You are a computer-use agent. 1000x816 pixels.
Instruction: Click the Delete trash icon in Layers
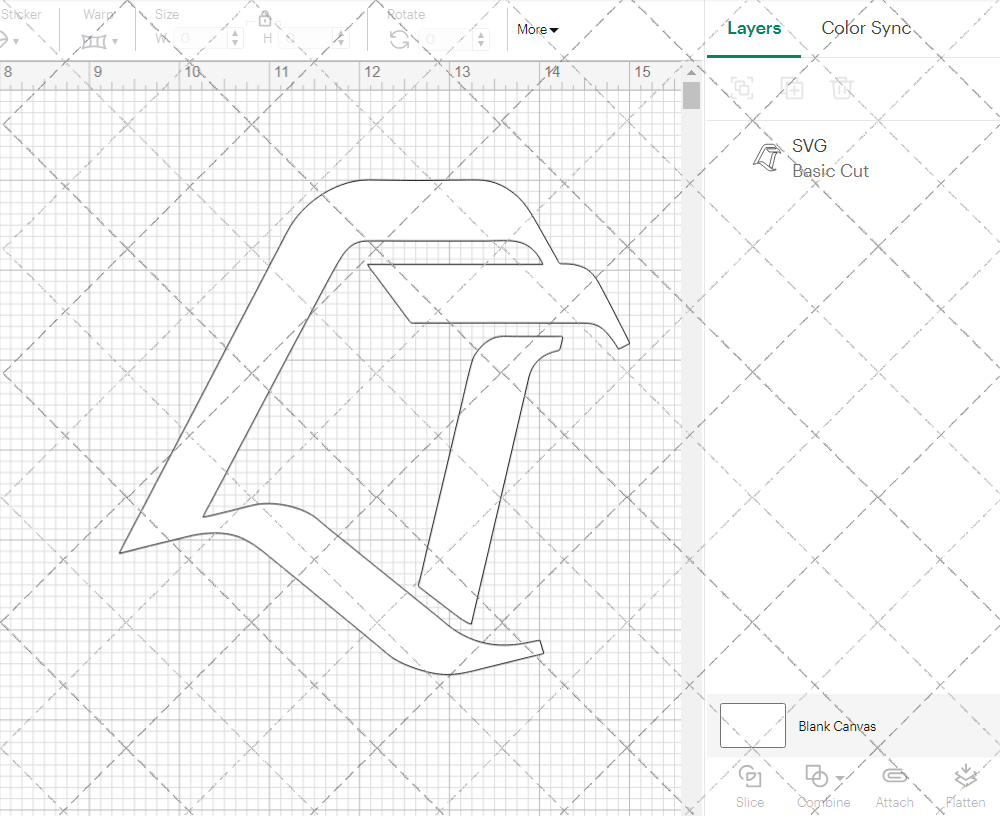[x=842, y=88]
